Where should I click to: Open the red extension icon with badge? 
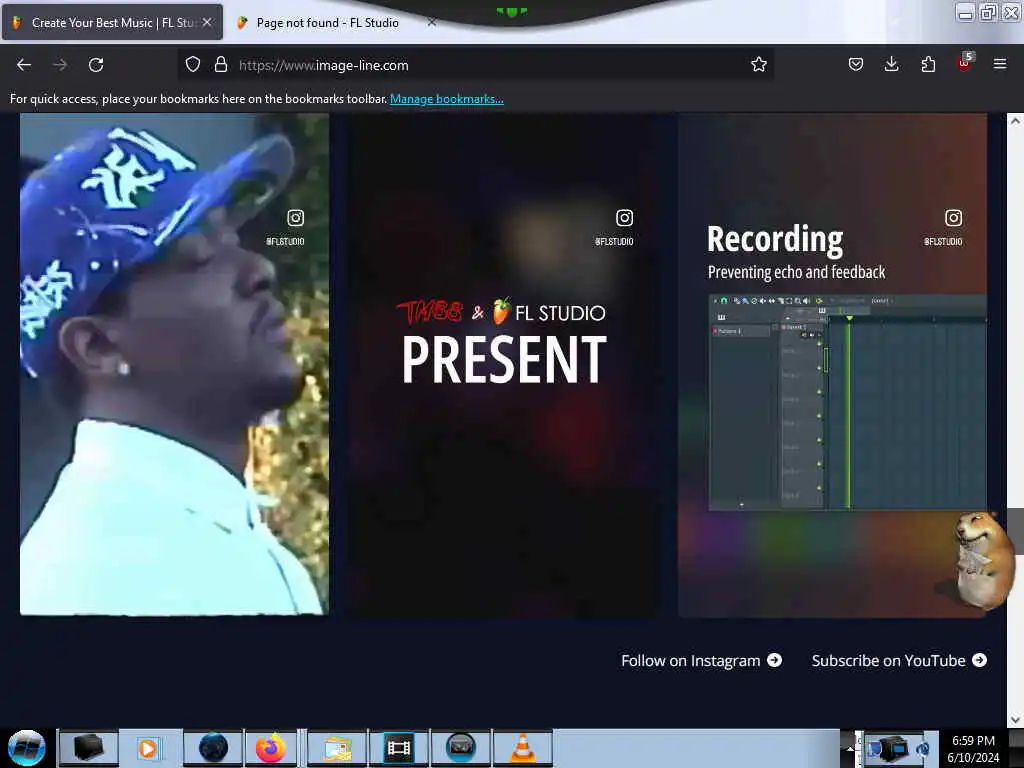pos(965,63)
